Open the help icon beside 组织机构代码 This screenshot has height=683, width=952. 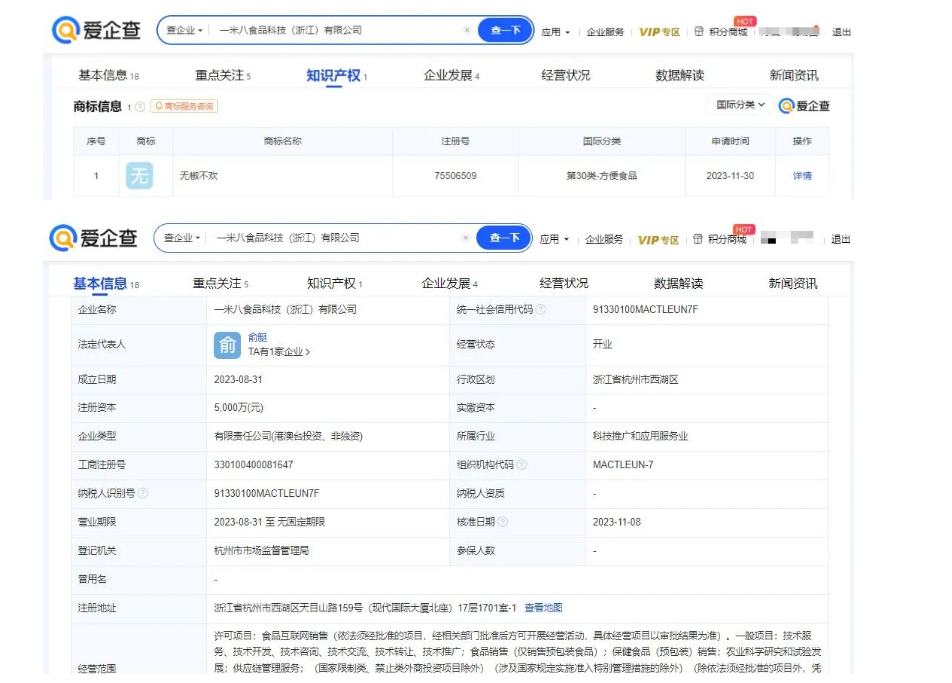tap(521, 465)
